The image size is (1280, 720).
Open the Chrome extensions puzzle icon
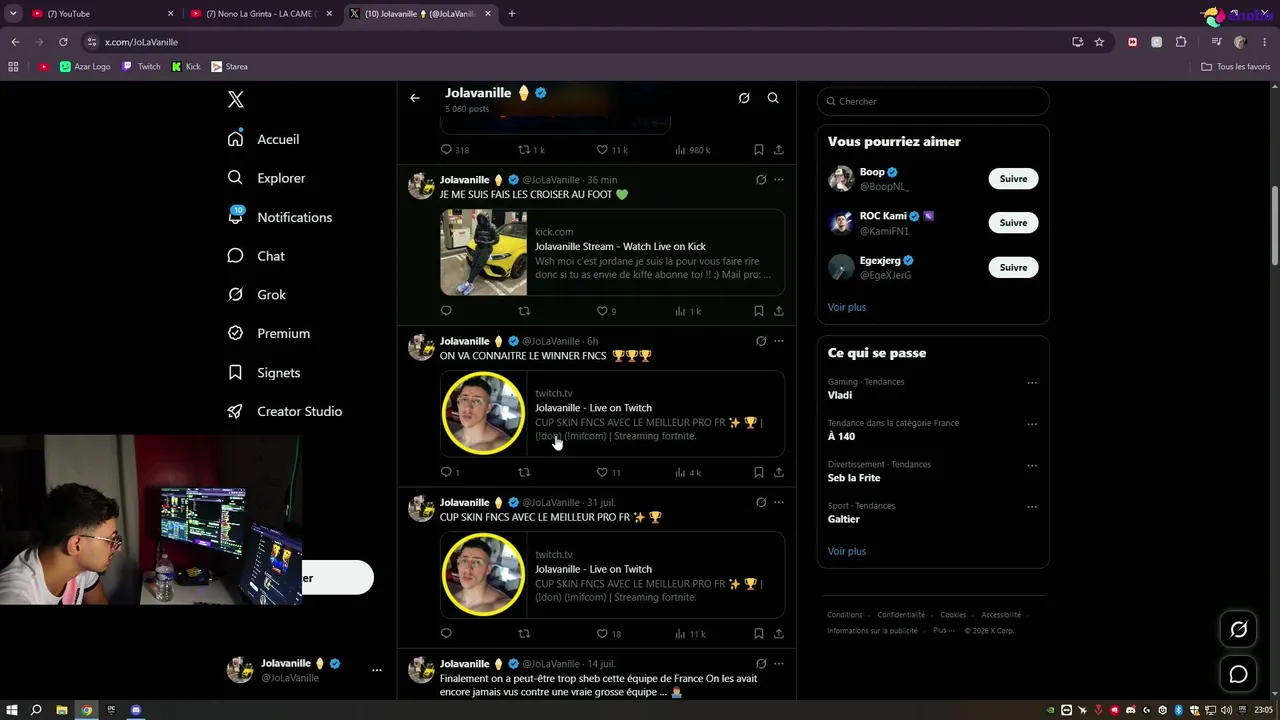click(1181, 42)
